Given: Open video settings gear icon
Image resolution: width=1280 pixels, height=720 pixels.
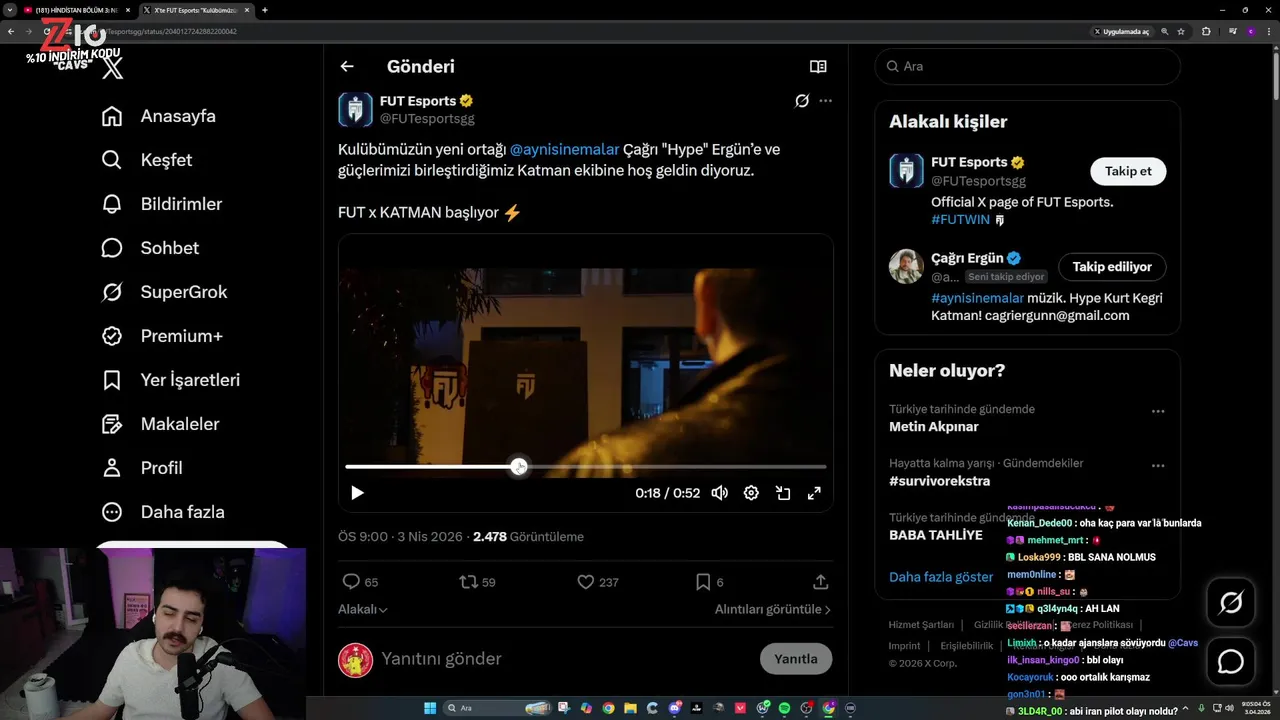Looking at the screenshot, I should pos(751,493).
